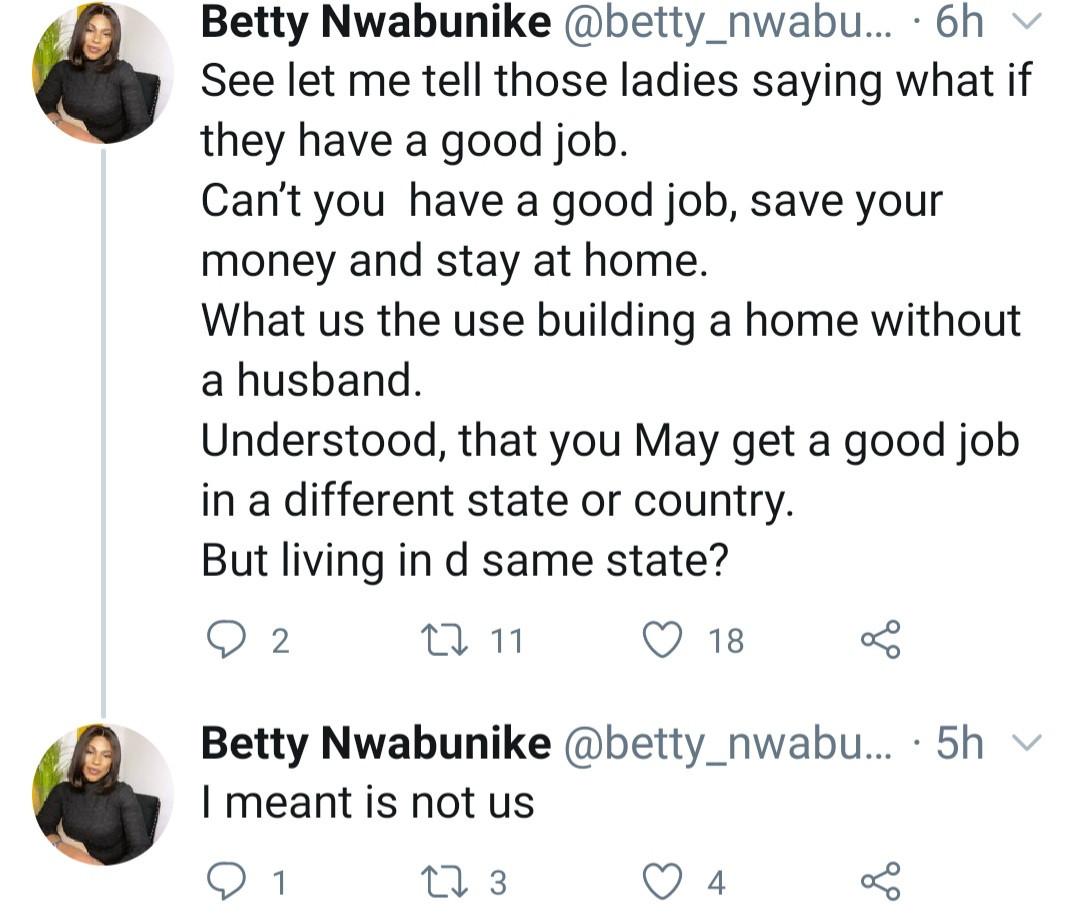This screenshot has height=915, width=1080.
Task: Open Betty Nwabunike's profile from the second tweet name
Action: tap(375, 744)
